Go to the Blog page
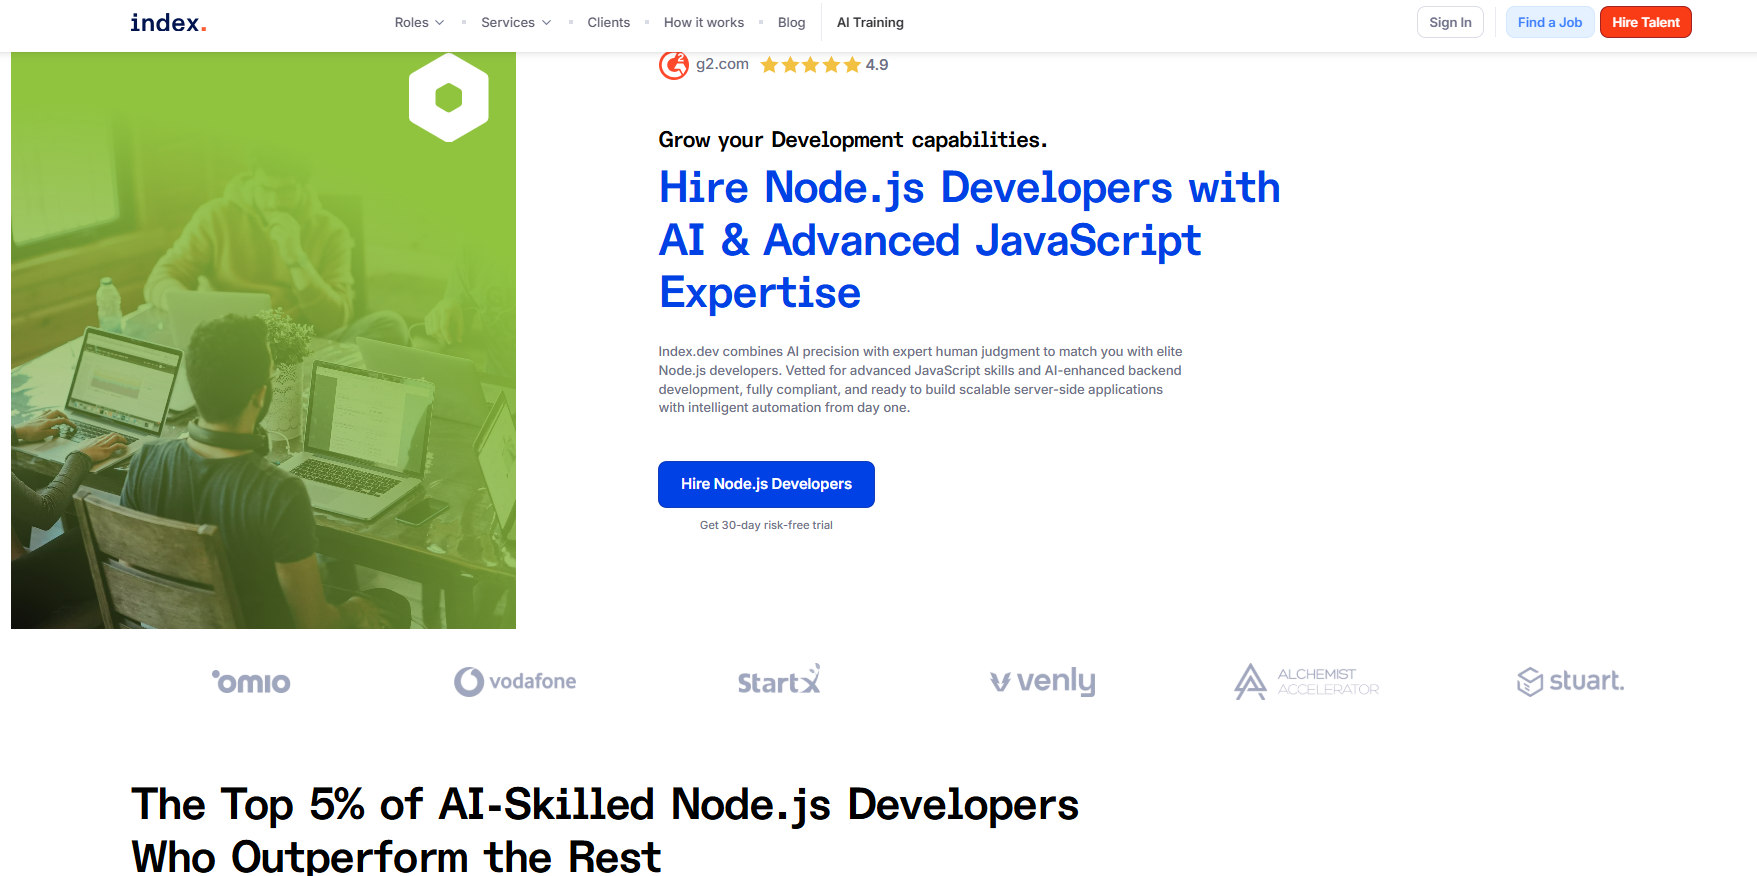 coord(791,22)
